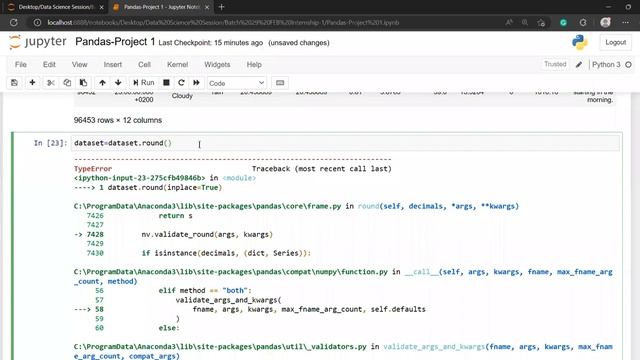
Task: Insert a cell below with the plus icon
Action: click(32, 83)
